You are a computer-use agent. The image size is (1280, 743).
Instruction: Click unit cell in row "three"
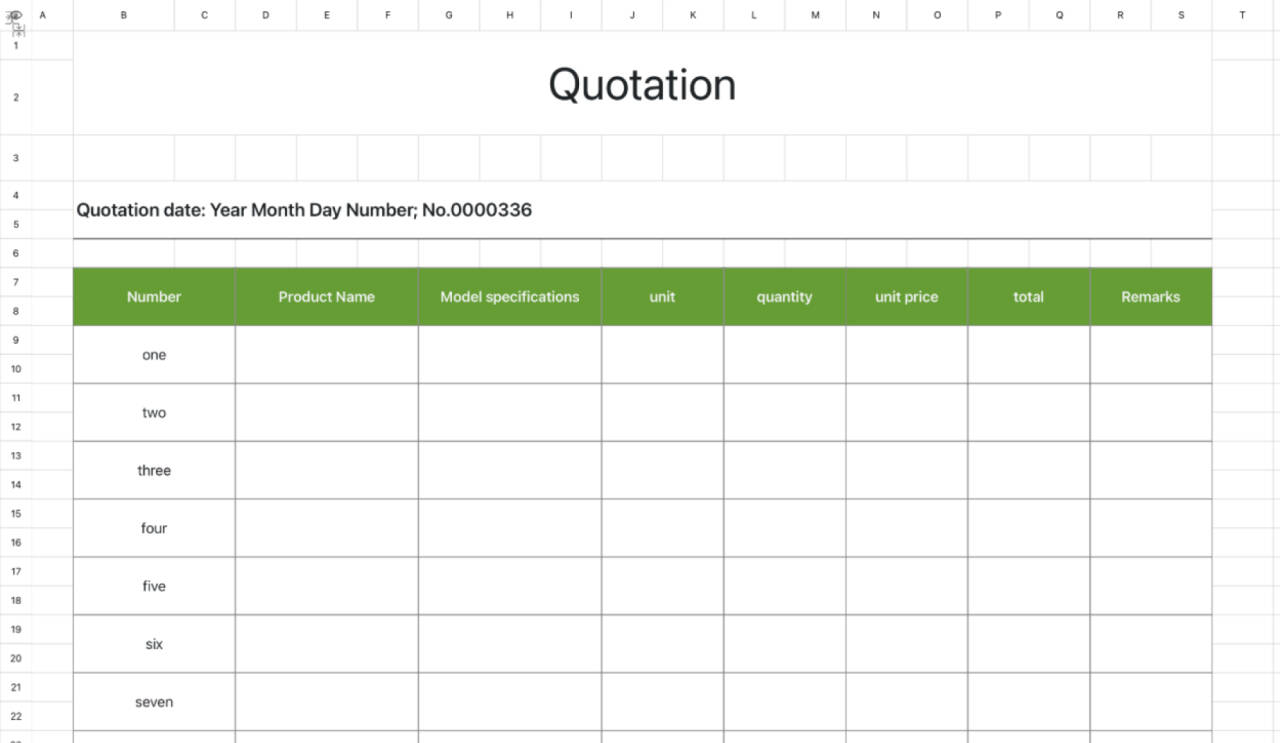(662, 471)
